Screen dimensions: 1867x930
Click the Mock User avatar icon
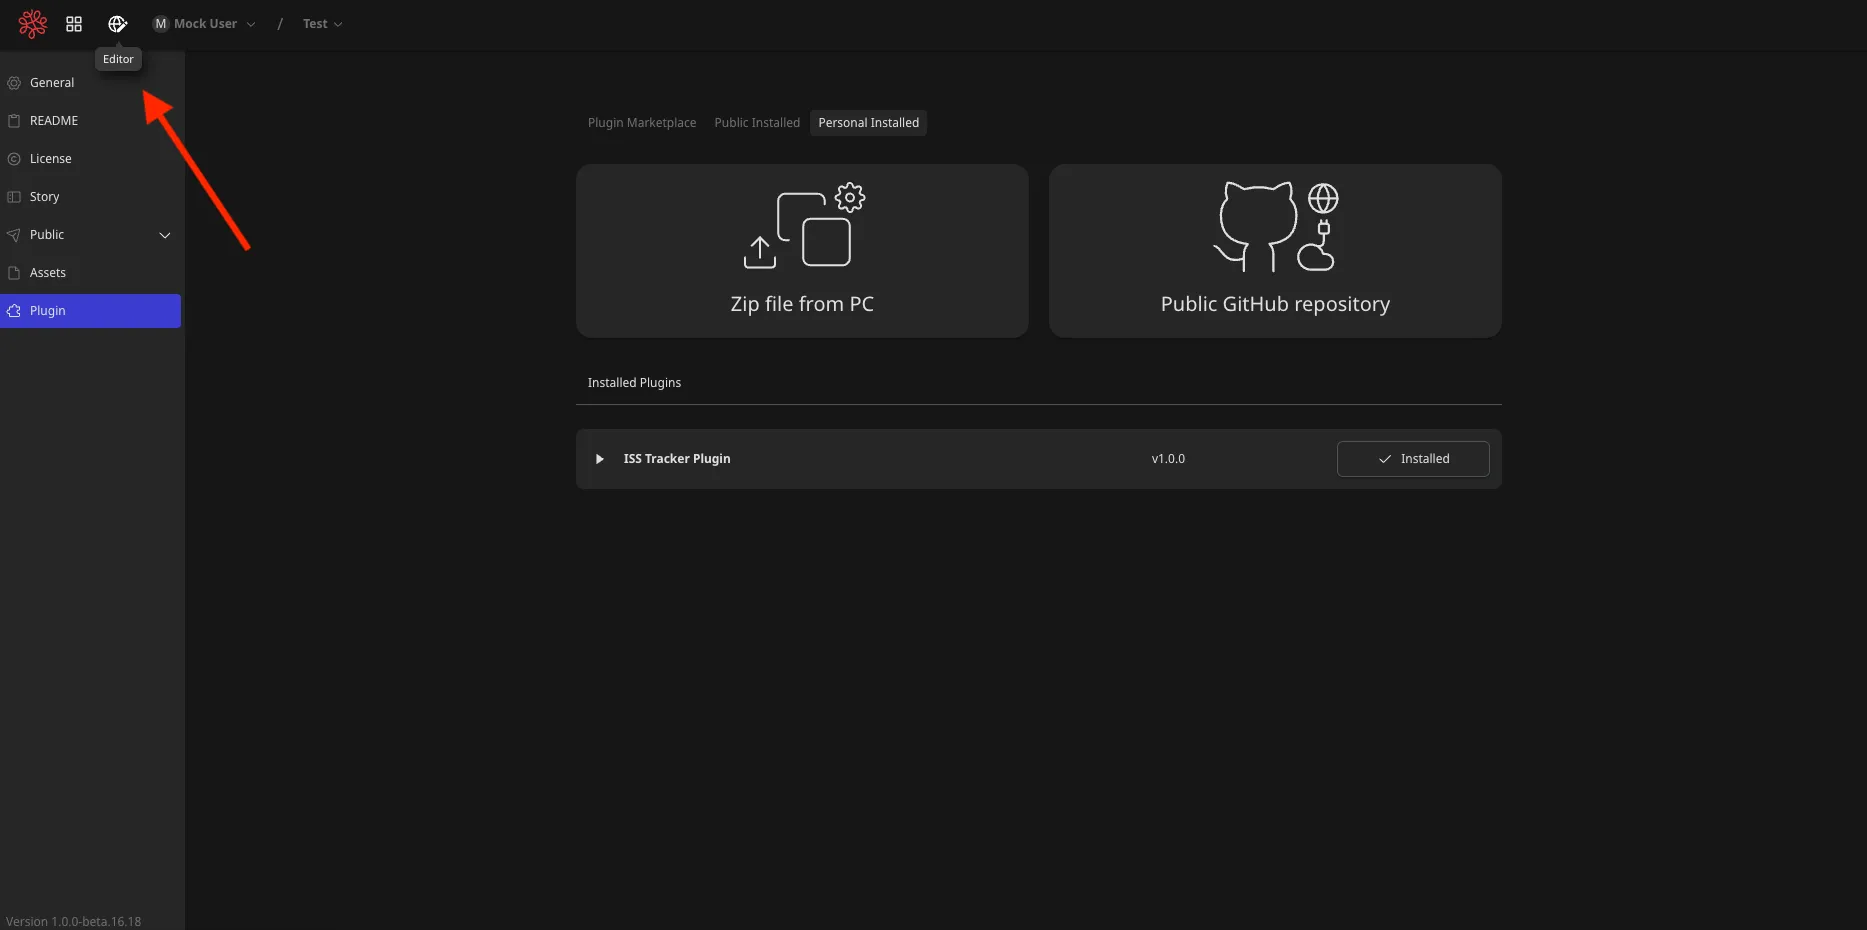coord(161,24)
